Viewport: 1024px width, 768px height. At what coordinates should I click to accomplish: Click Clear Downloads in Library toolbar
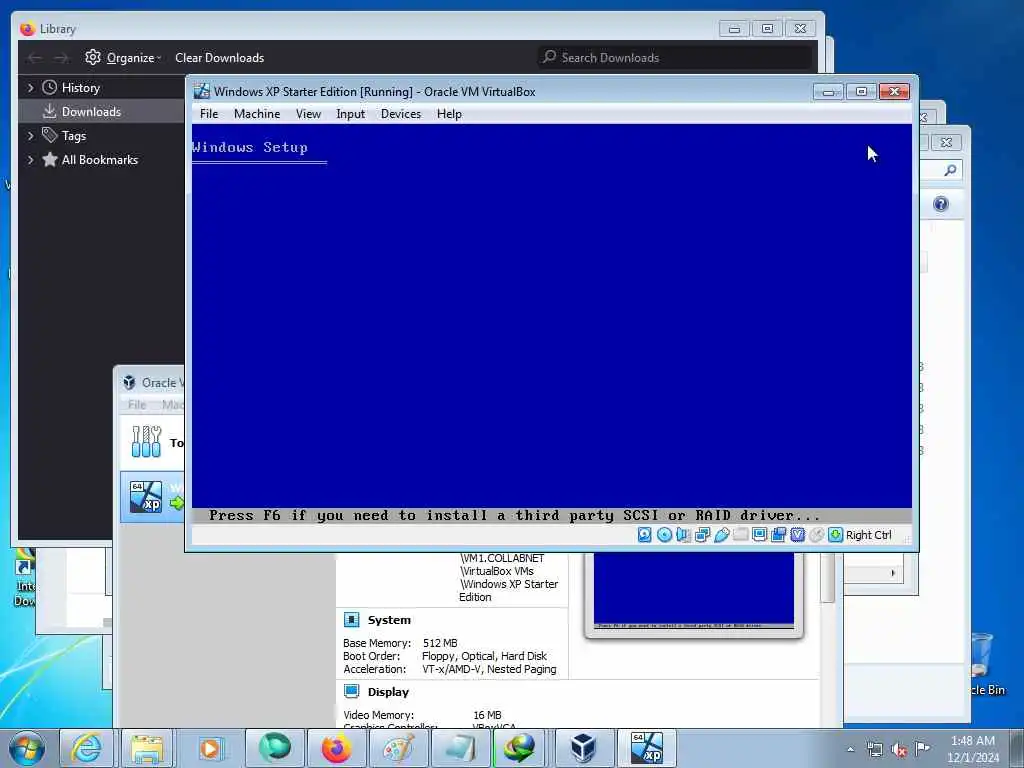(219, 57)
